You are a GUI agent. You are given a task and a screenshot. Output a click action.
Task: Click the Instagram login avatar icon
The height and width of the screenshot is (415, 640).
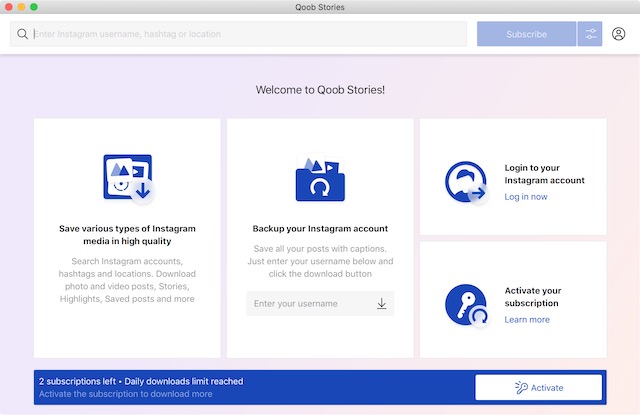click(466, 182)
